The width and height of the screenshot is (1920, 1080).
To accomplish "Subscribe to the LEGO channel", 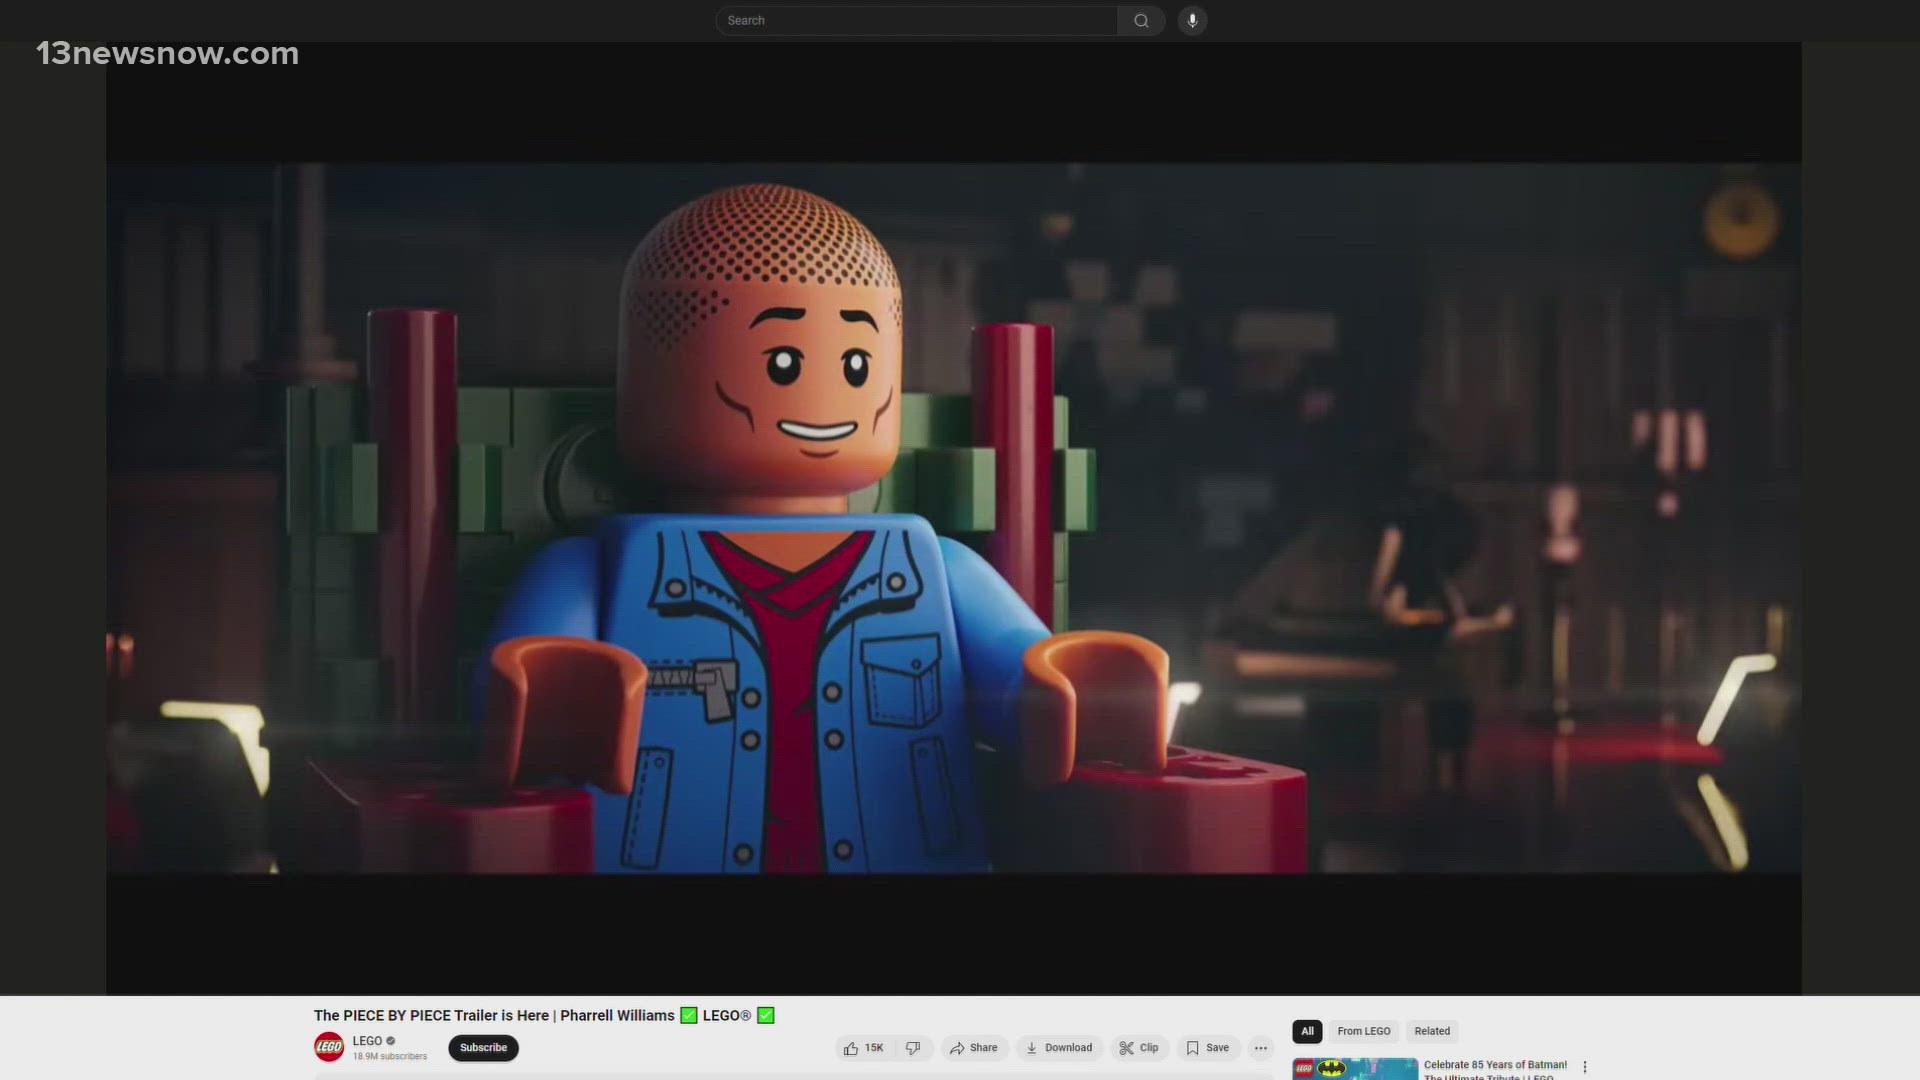I will [483, 1047].
